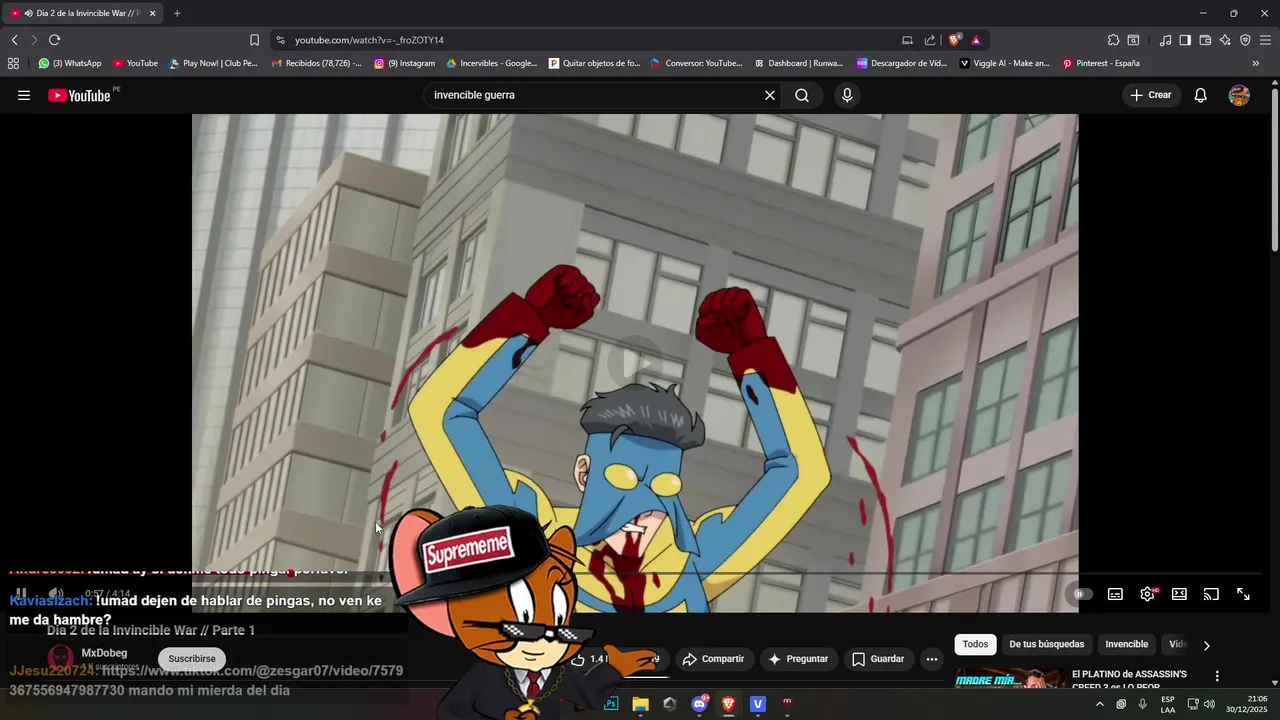The height and width of the screenshot is (720, 1280).
Task: Open the WhatsApp bookmark
Action: click(x=70, y=63)
